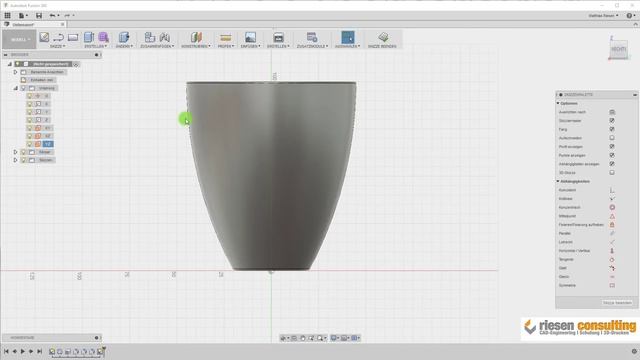The image size is (640, 360).
Task: Click the Auswählen selection tool icon
Action: click(348, 37)
